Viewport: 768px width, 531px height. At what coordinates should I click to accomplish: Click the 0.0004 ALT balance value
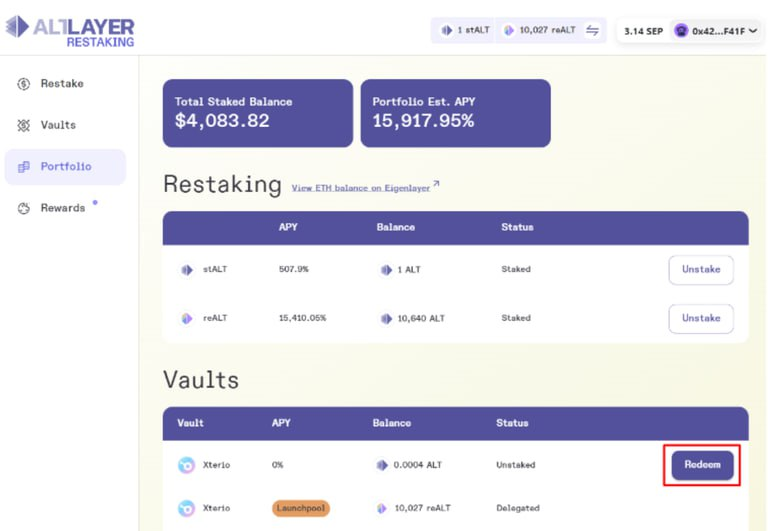[417, 465]
